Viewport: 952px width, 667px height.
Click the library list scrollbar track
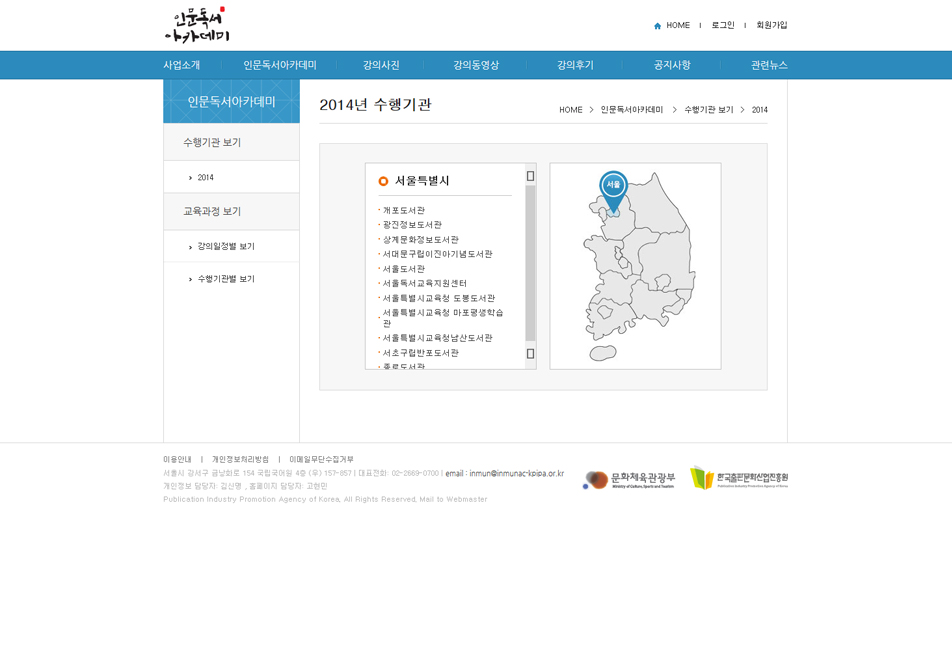point(530,262)
